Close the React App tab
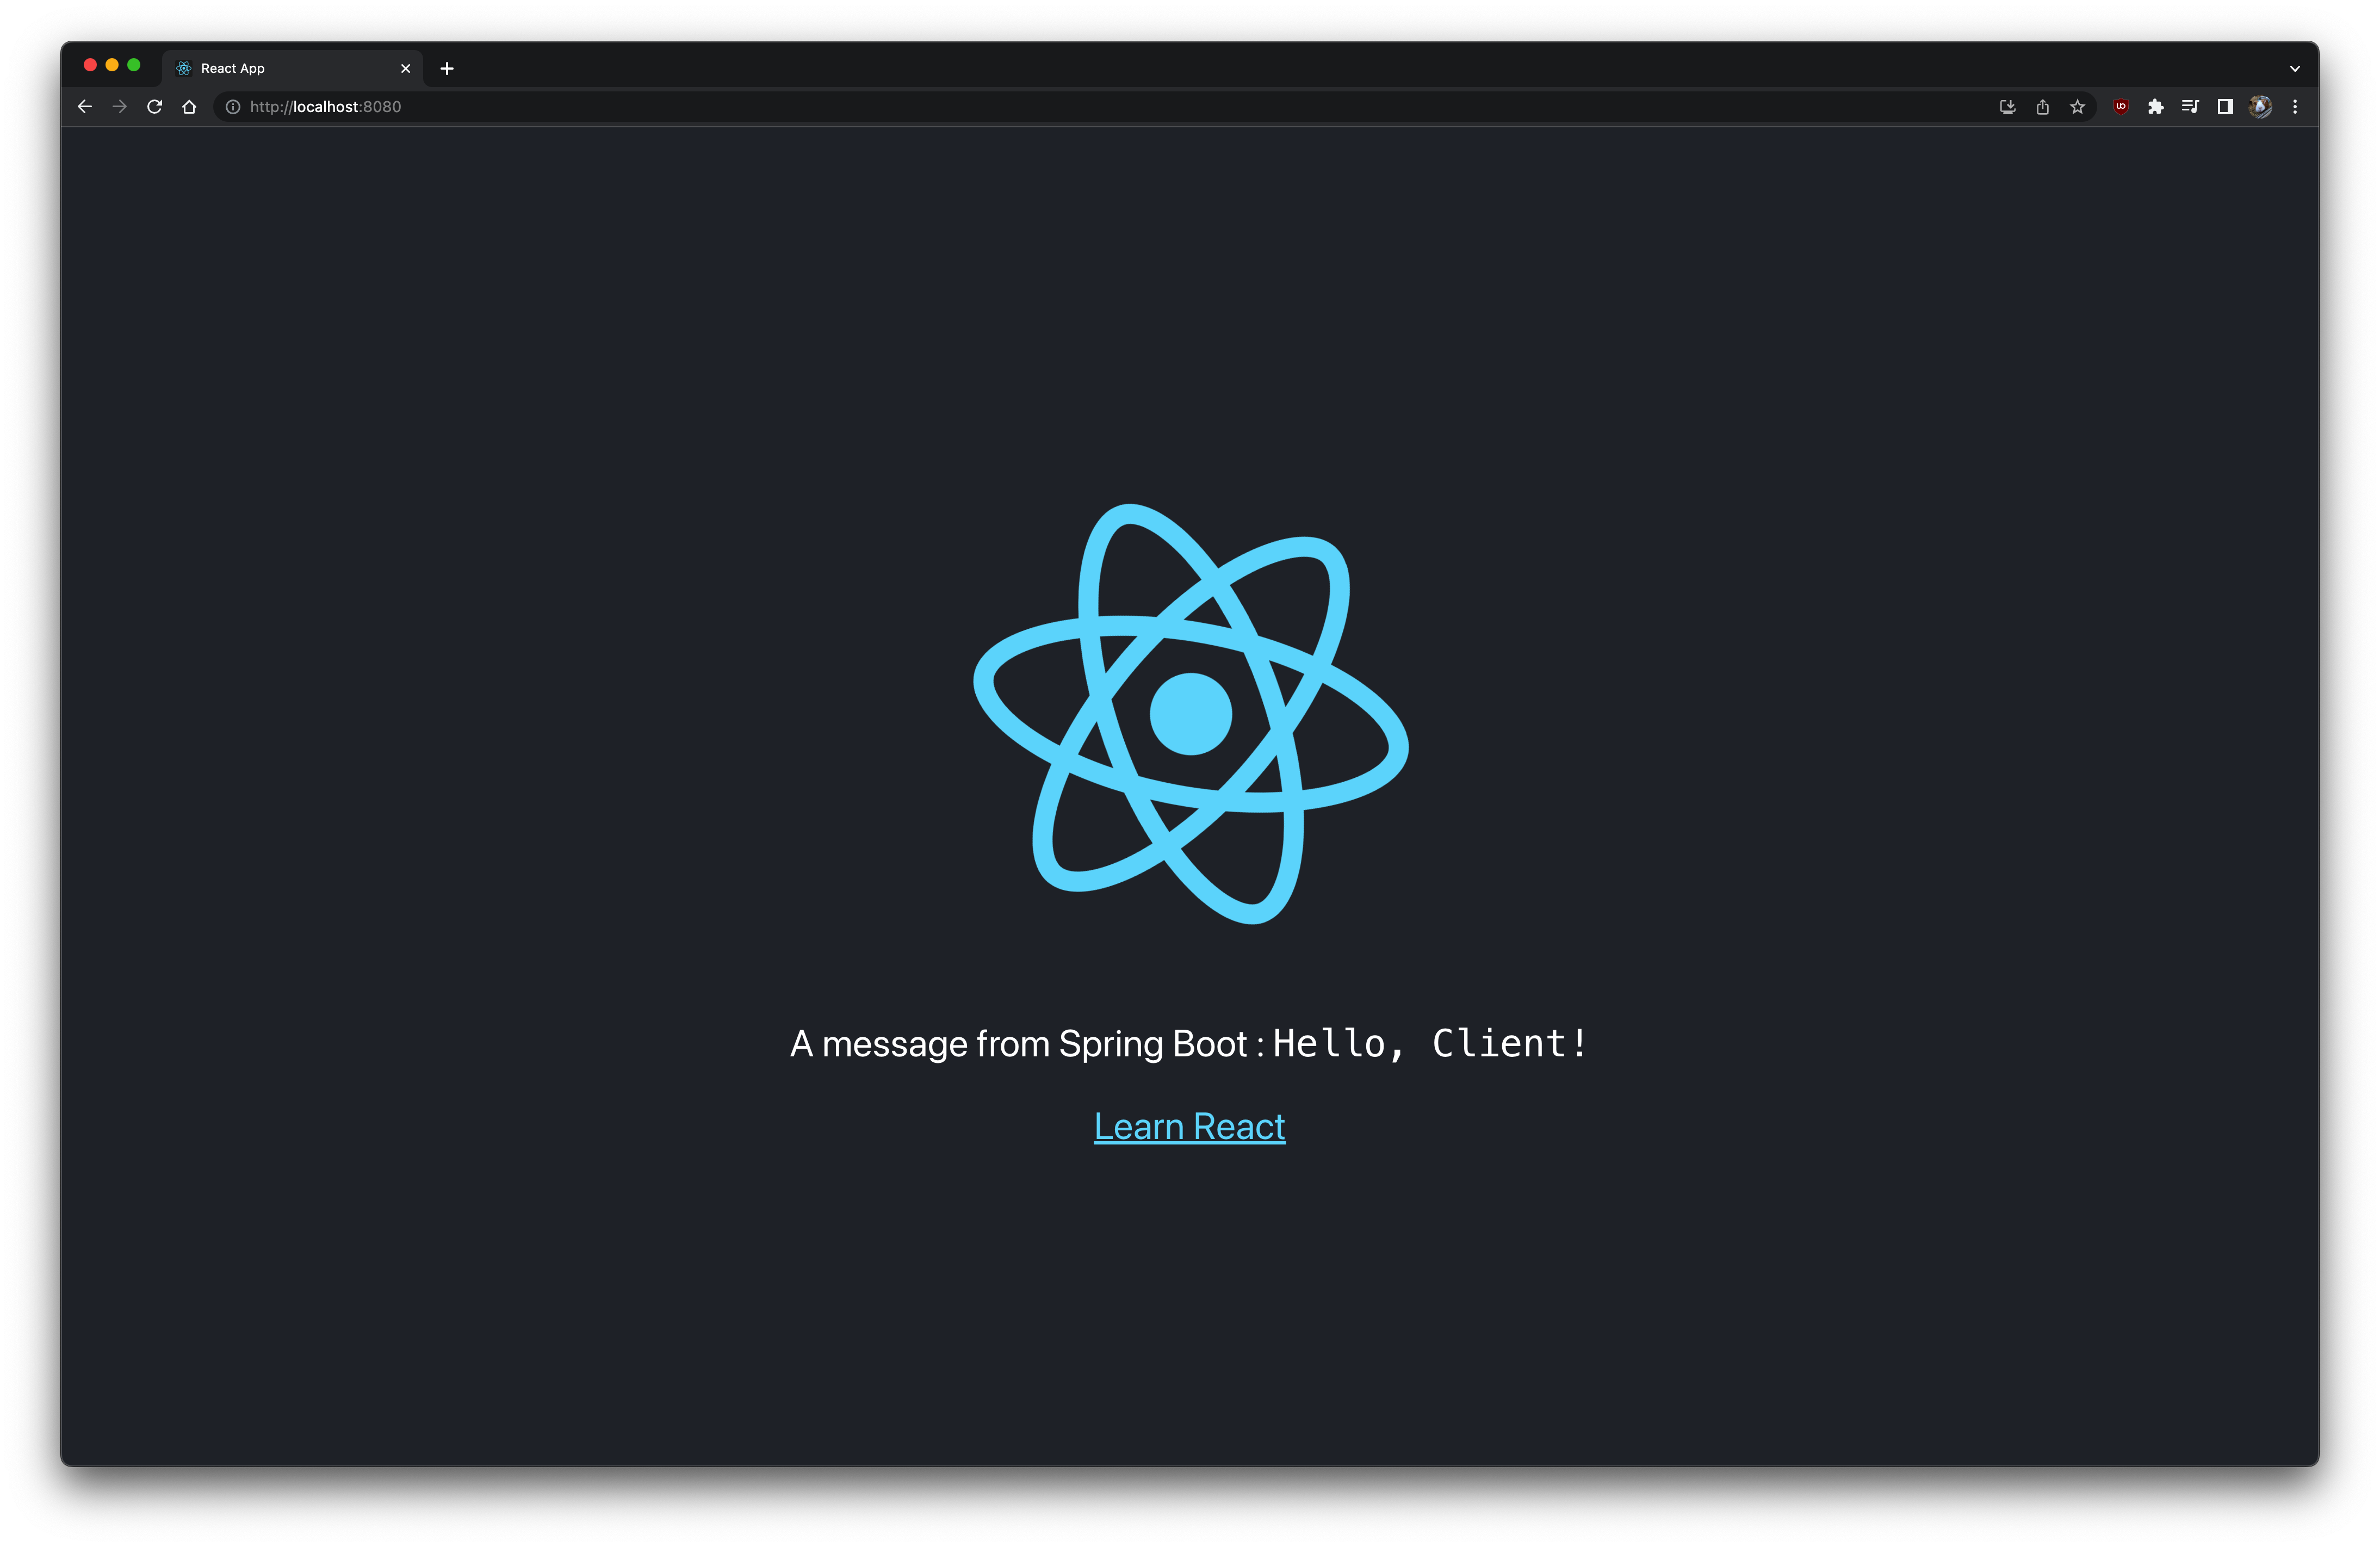Image resolution: width=2380 pixels, height=1547 pixels. (x=405, y=69)
